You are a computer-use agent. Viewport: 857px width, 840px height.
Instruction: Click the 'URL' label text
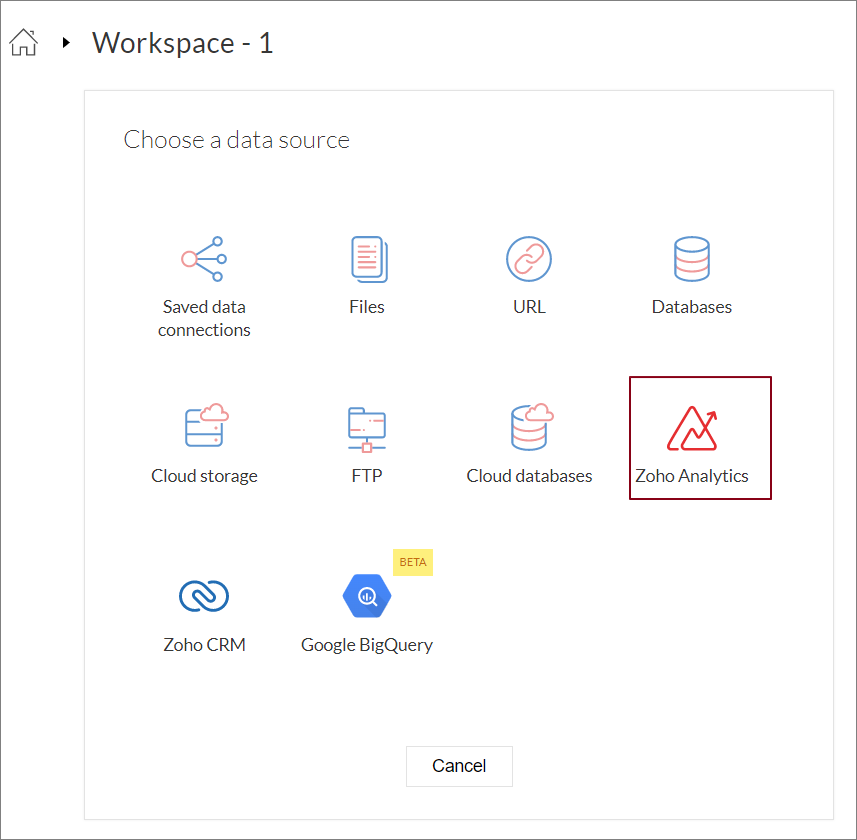[529, 307]
